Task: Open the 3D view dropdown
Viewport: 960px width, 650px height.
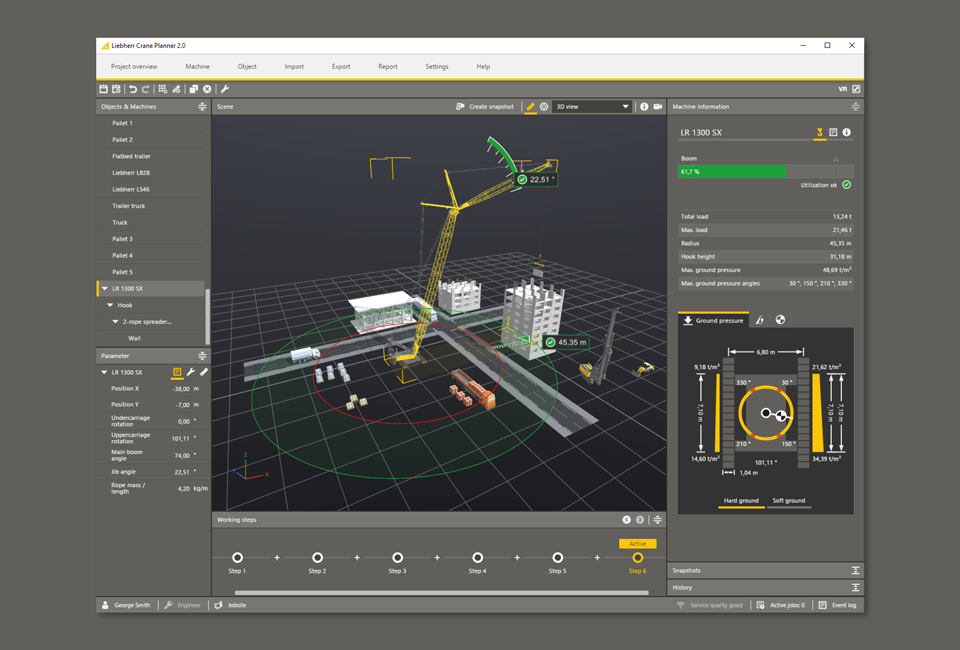Action: [x=592, y=106]
